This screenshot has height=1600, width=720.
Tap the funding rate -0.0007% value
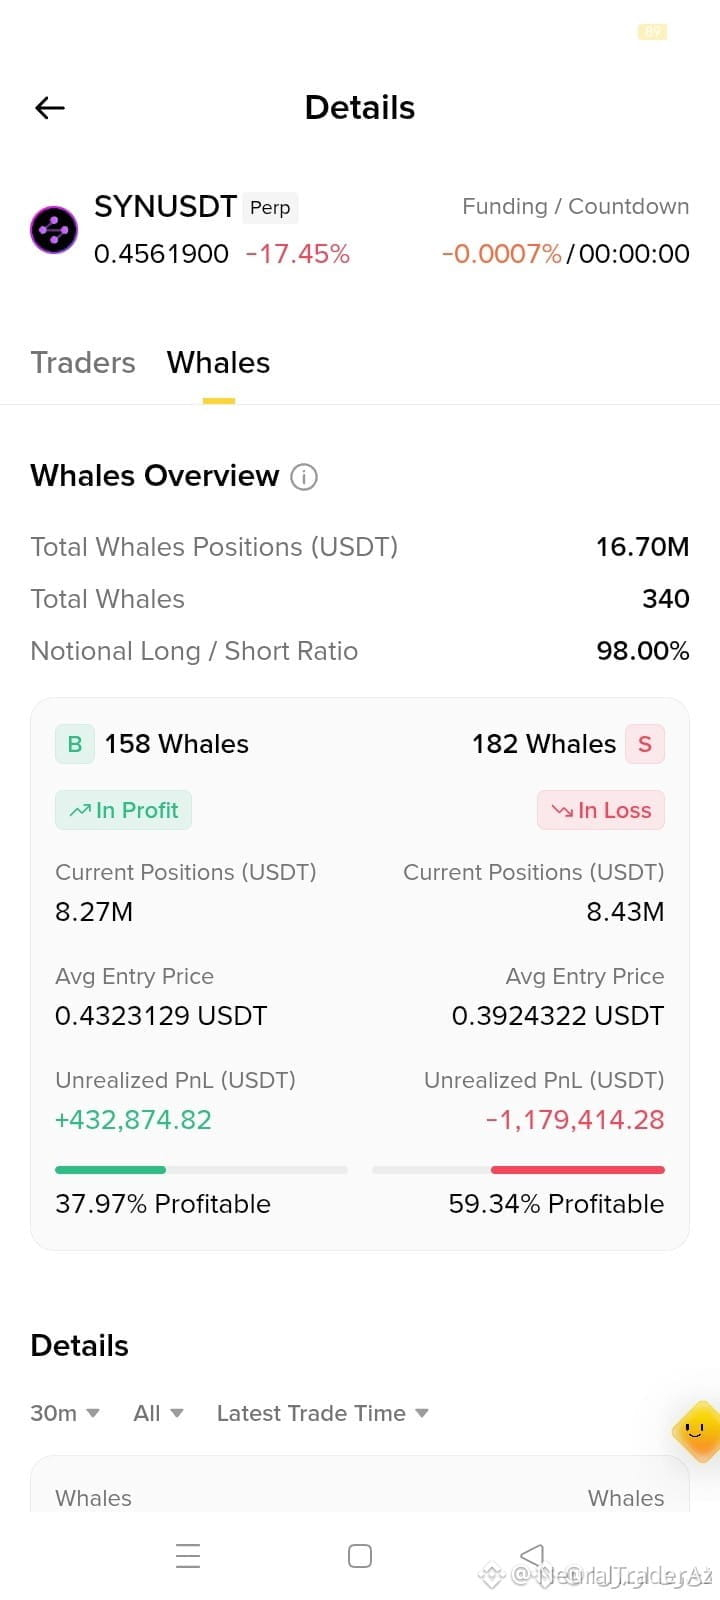[502, 254]
